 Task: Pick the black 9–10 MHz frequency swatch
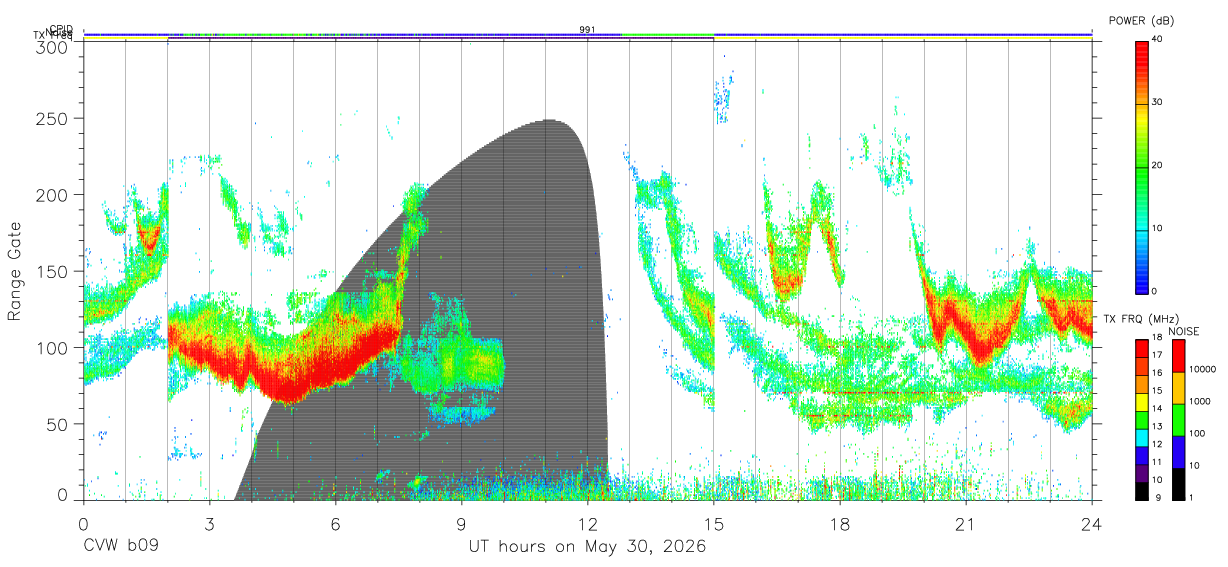click(1142, 490)
